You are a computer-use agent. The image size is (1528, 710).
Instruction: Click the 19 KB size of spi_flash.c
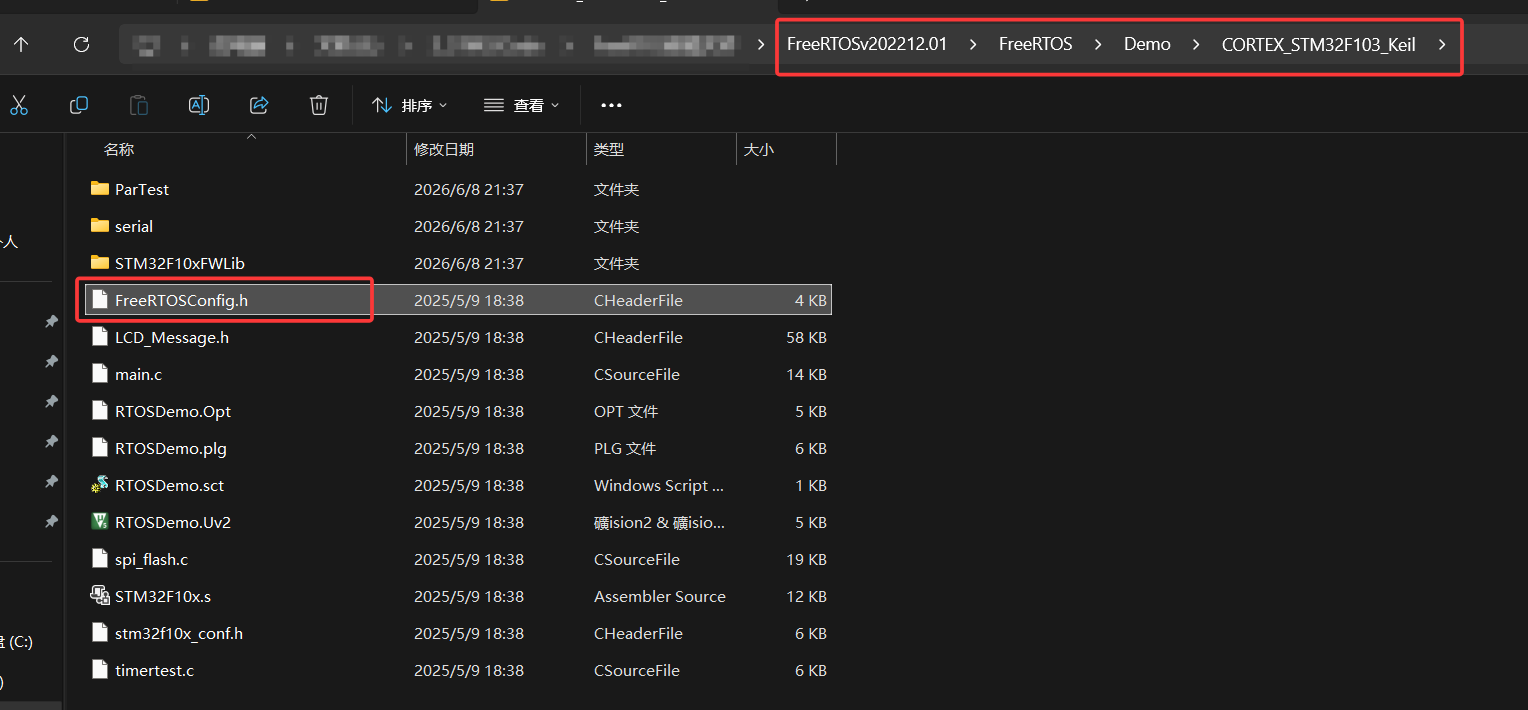click(806, 559)
